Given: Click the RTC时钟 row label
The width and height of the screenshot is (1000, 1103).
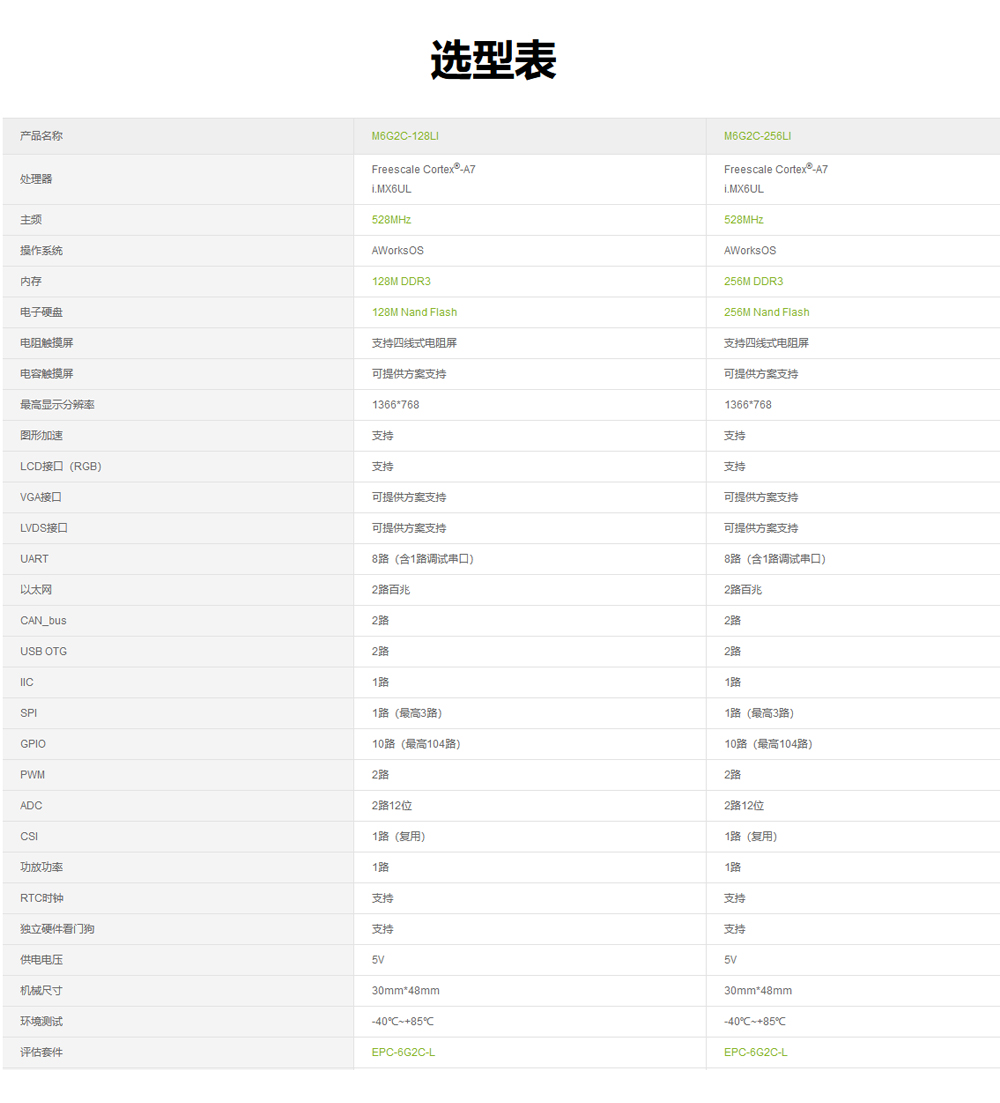Looking at the screenshot, I should click(41, 899).
